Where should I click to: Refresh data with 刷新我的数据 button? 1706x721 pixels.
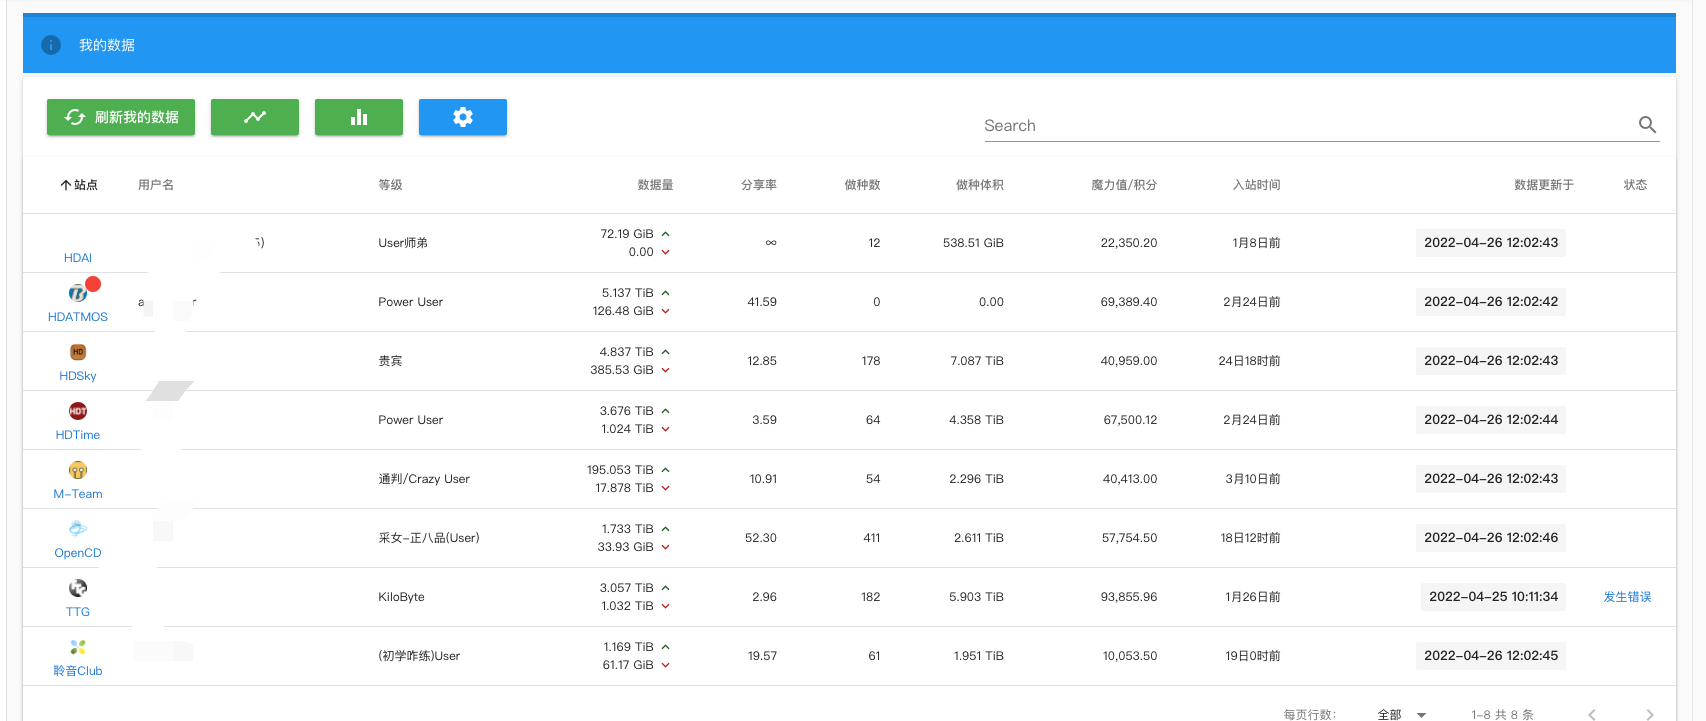click(x=121, y=117)
